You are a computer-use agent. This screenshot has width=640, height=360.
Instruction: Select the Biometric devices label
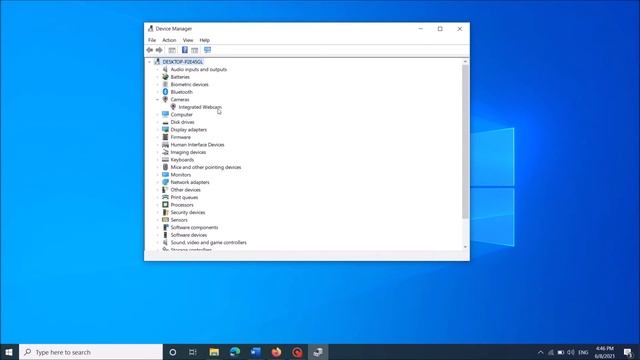click(189, 84)
